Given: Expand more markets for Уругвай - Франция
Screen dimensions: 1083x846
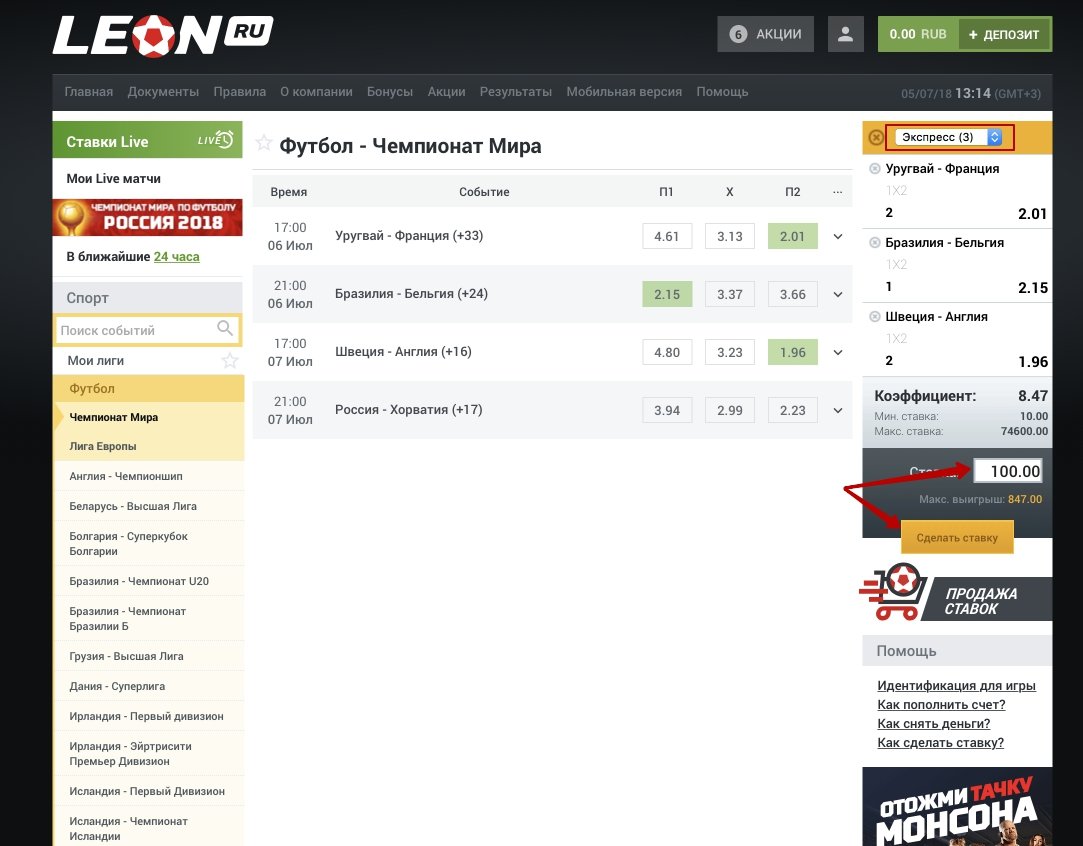Looking at the screenshot, I should tap(838, 236).
